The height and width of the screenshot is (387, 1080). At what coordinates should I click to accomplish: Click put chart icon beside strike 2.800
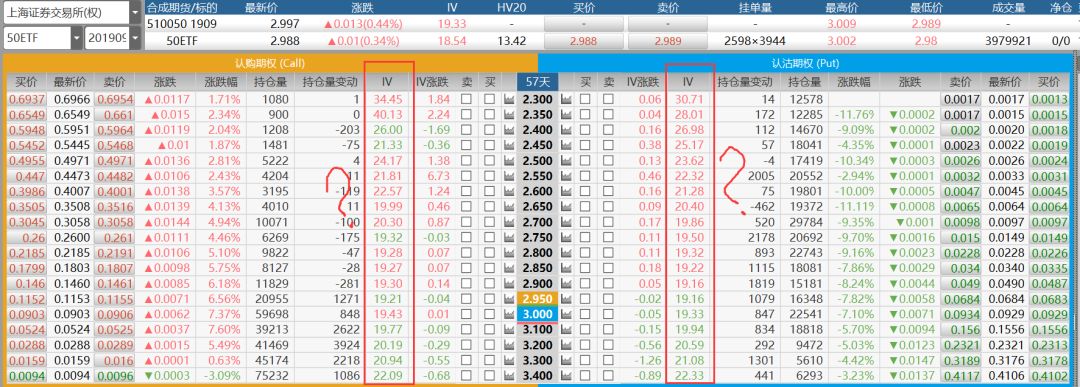(567, 253)
